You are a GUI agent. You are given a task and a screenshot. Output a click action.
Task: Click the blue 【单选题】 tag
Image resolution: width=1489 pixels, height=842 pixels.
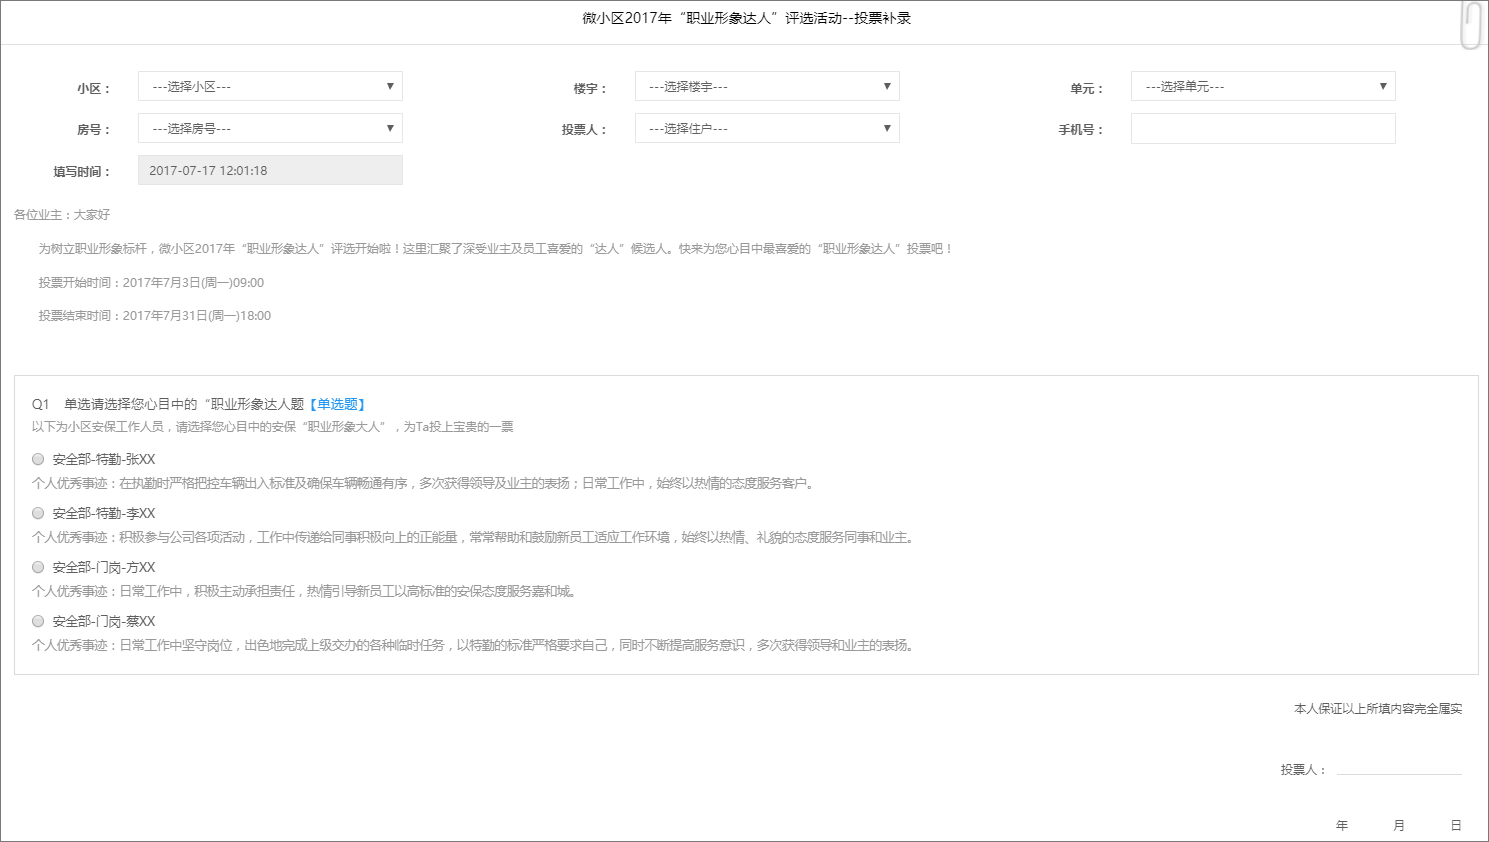(x=338, y=405)
